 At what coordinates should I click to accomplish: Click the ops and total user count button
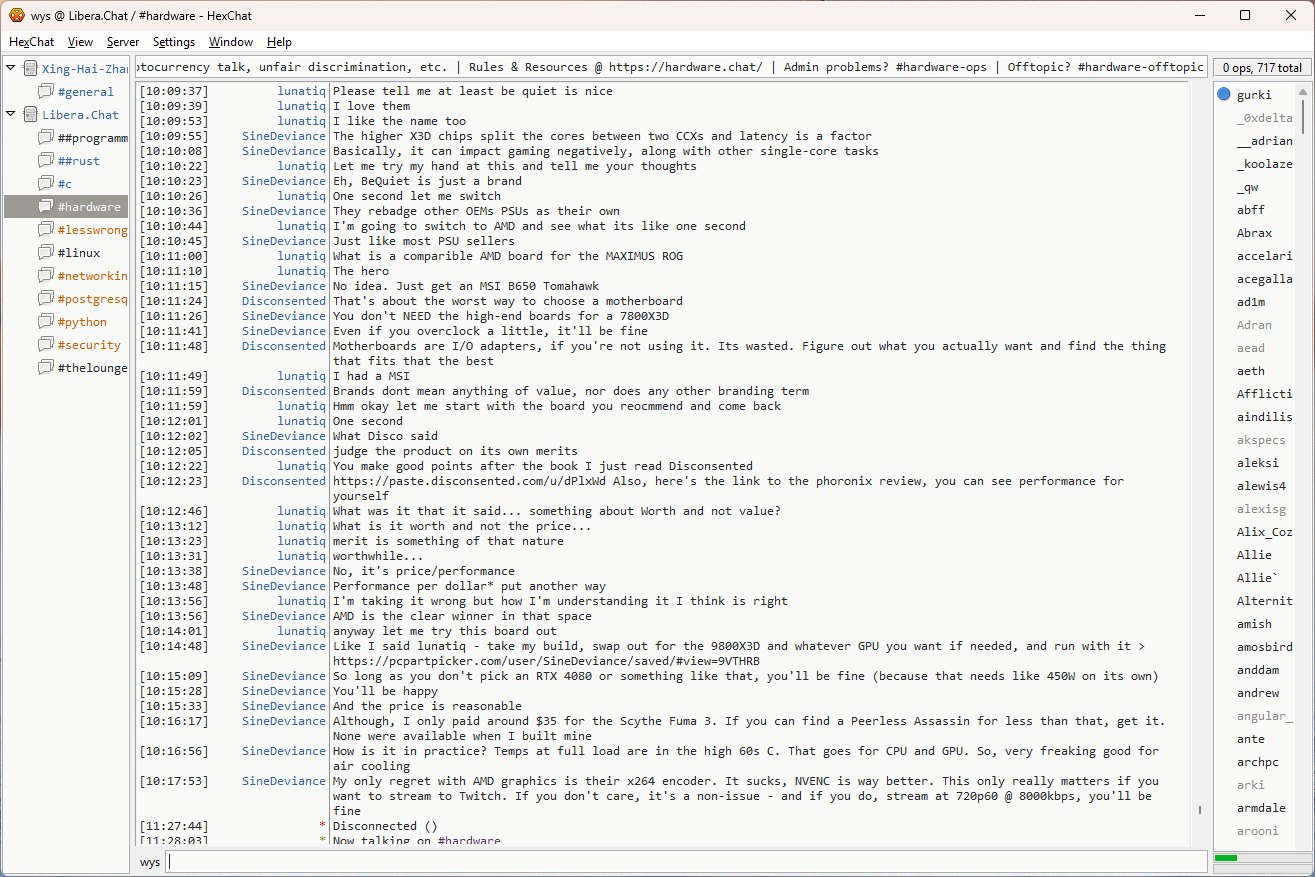coord(1261,68)
